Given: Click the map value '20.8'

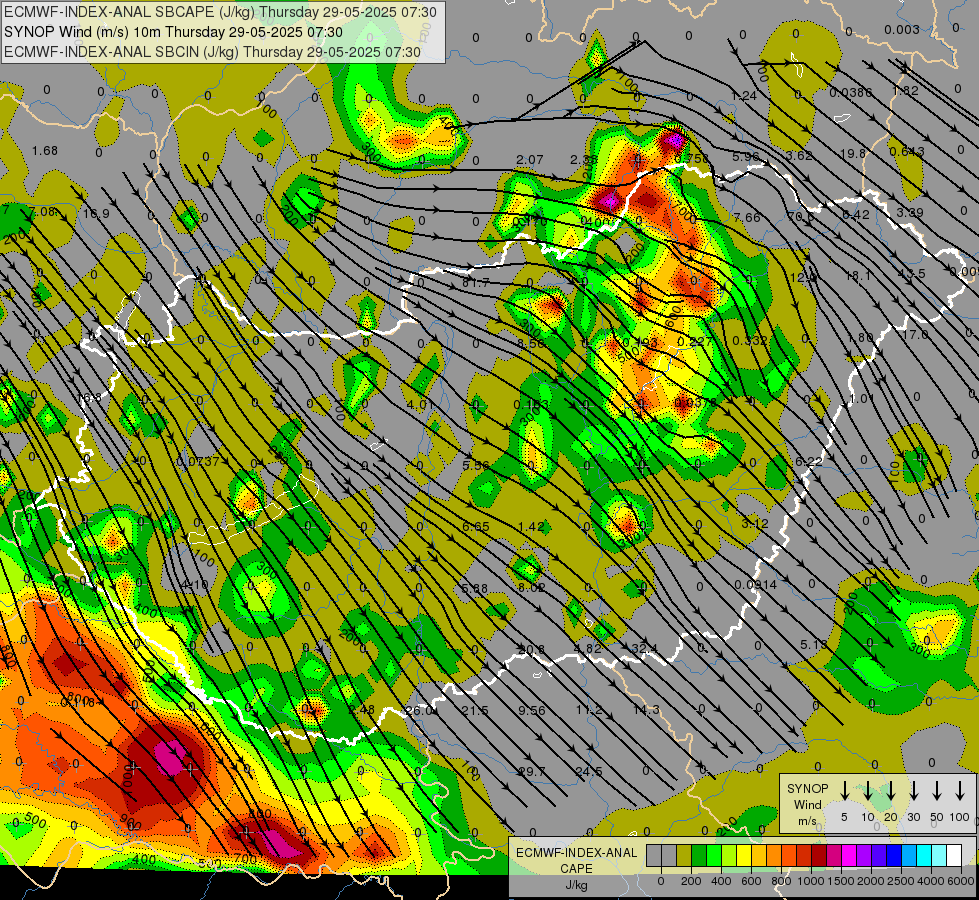Looking at the screenshot, I should click(x=531, y=650).
